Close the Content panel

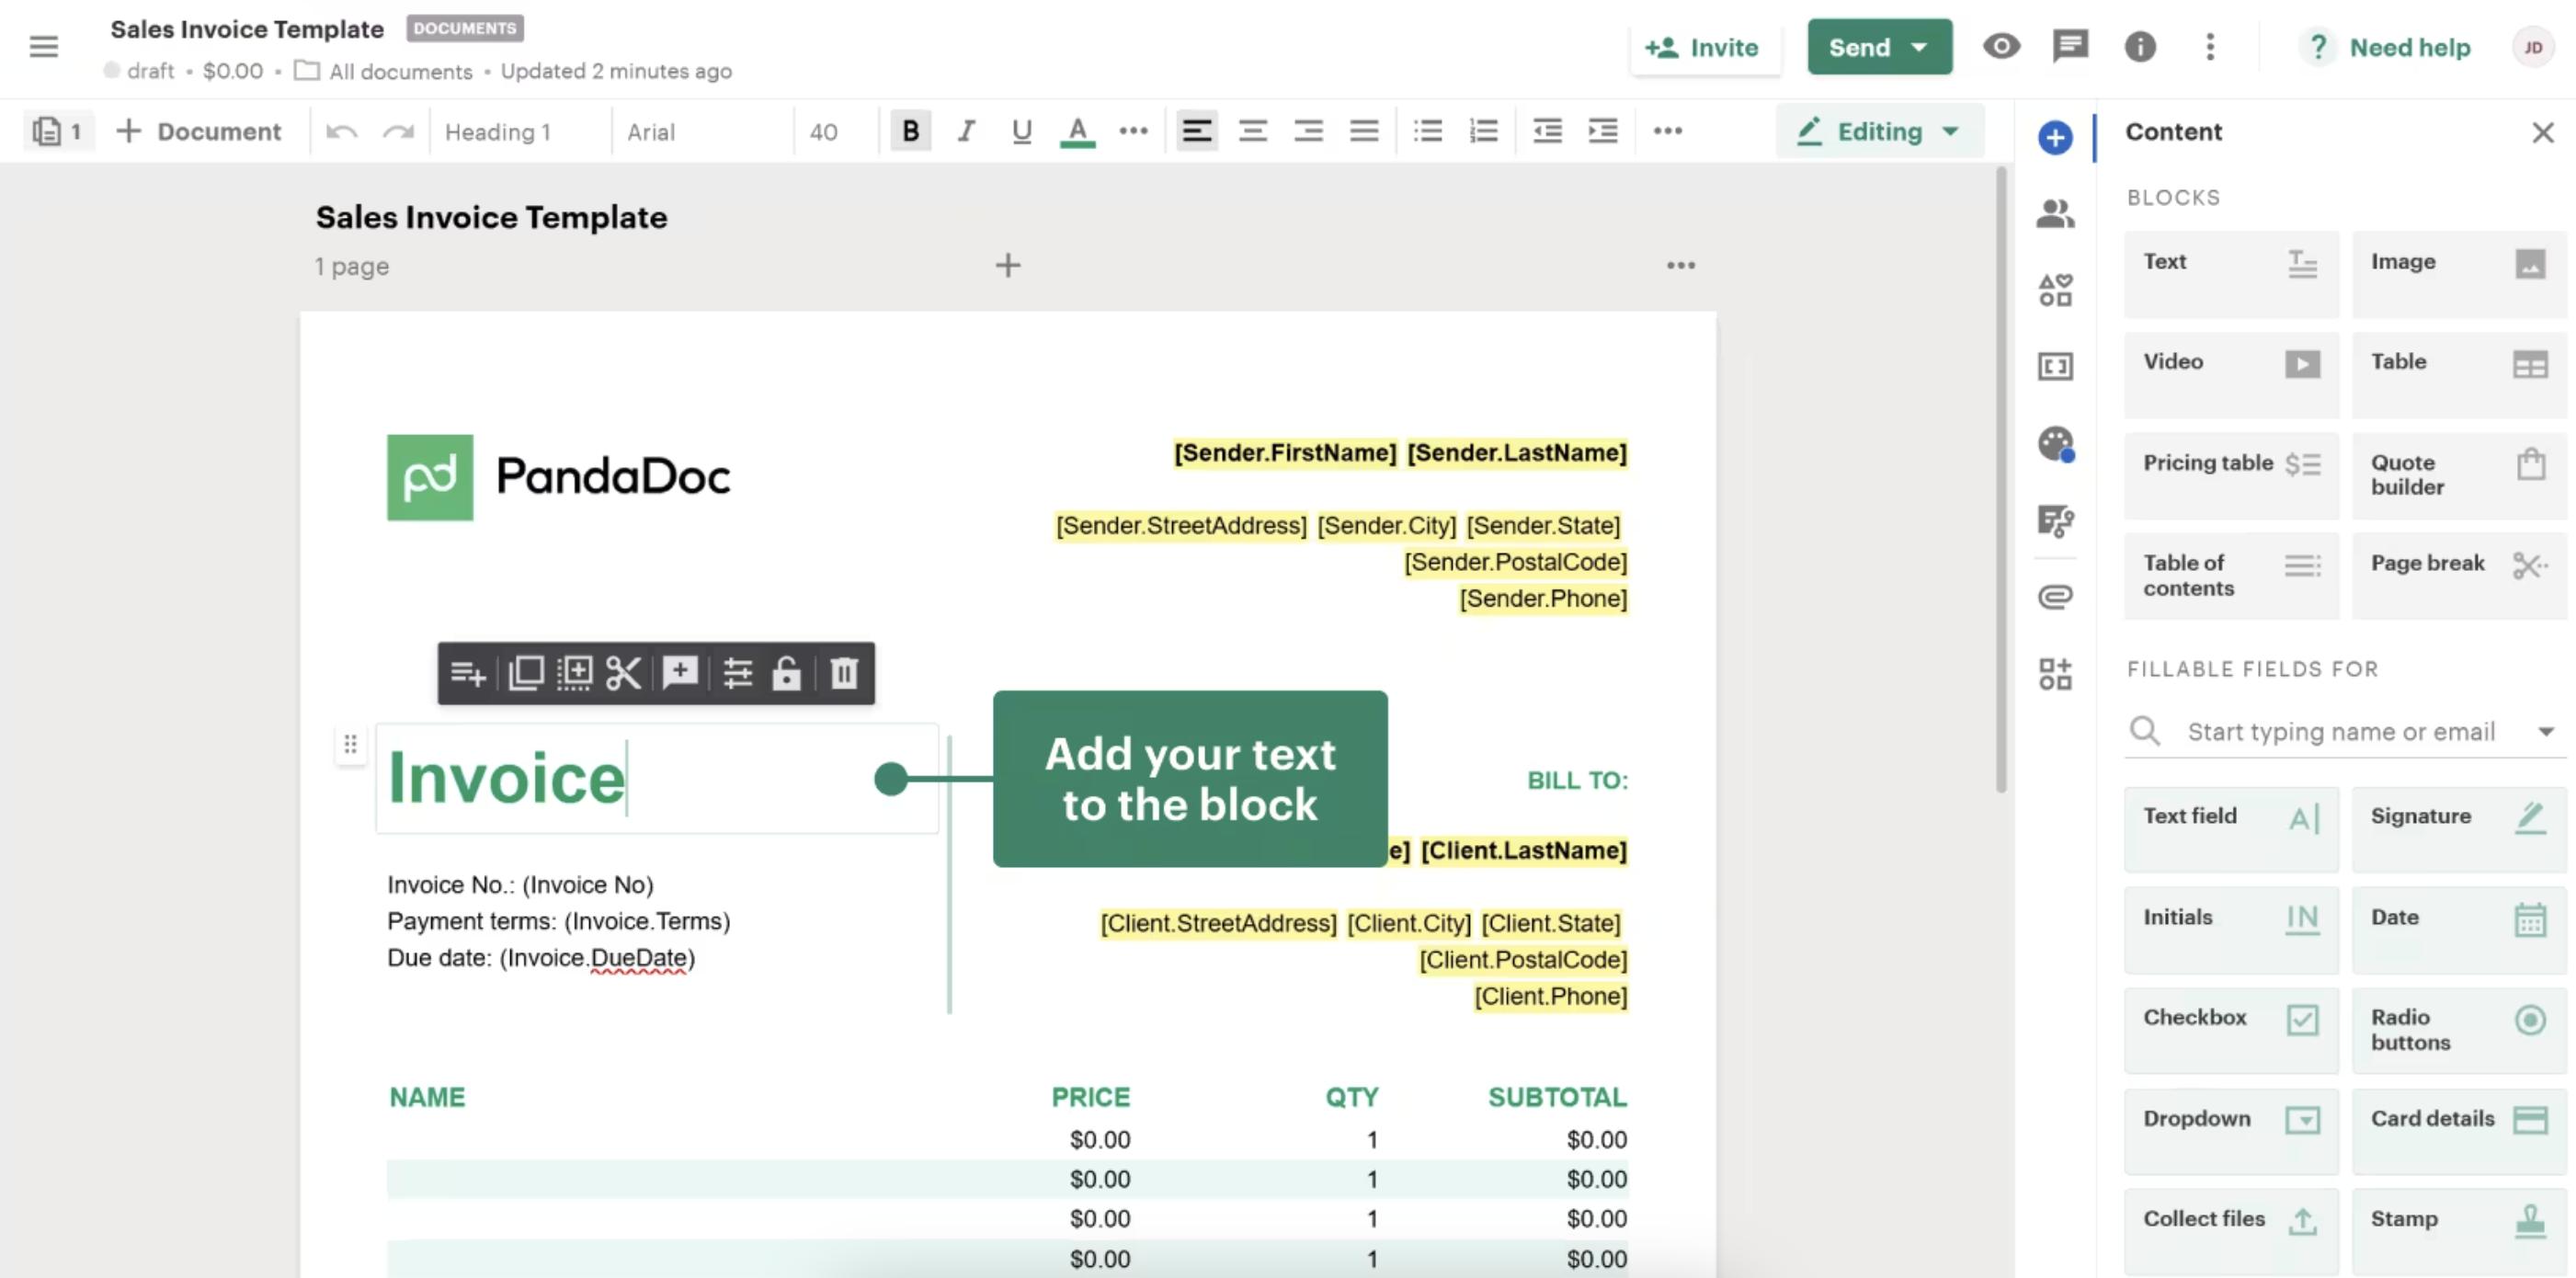click(x=2542, y=132)
